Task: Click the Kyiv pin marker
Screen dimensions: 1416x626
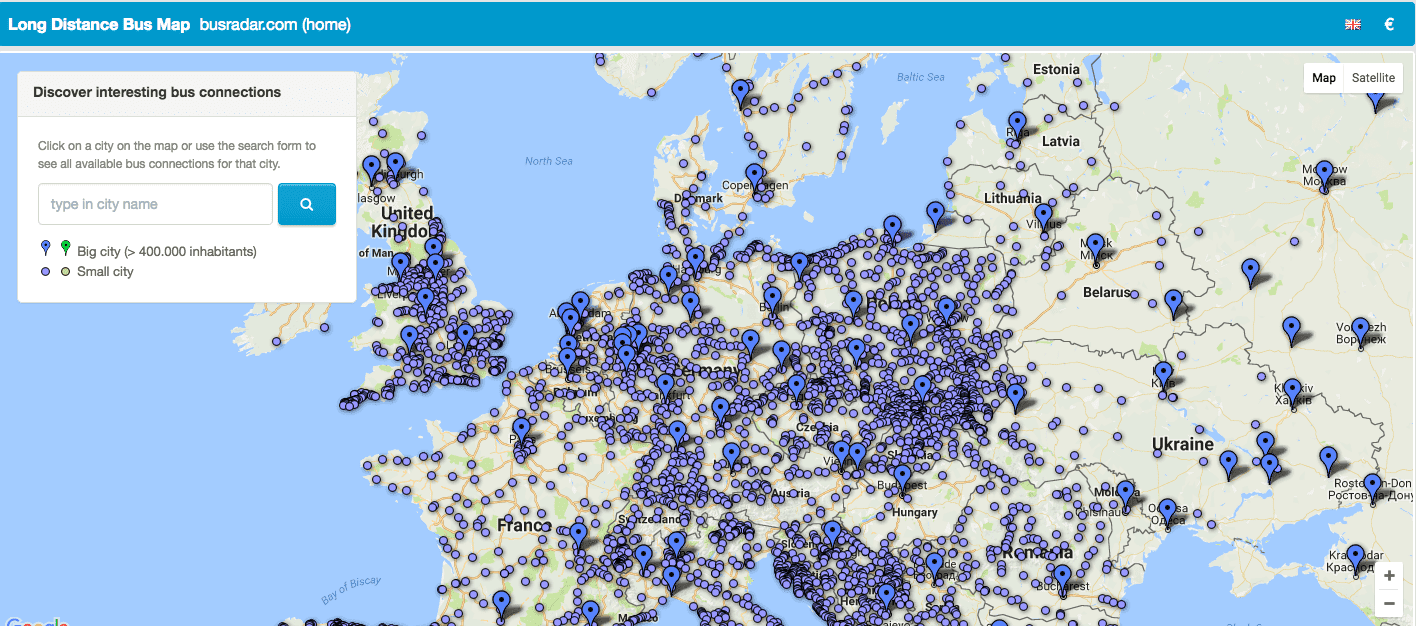Action: [1163, 375]
